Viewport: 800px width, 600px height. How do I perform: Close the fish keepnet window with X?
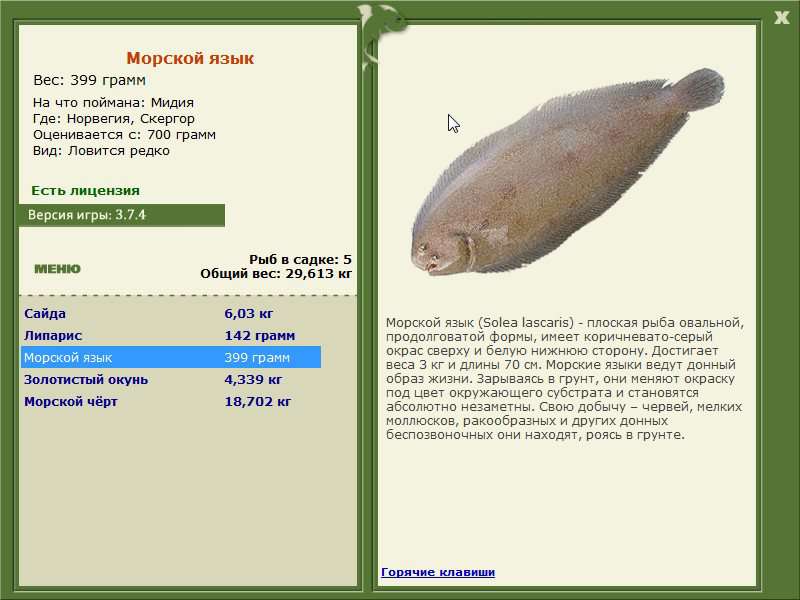(x=782, y=18)
